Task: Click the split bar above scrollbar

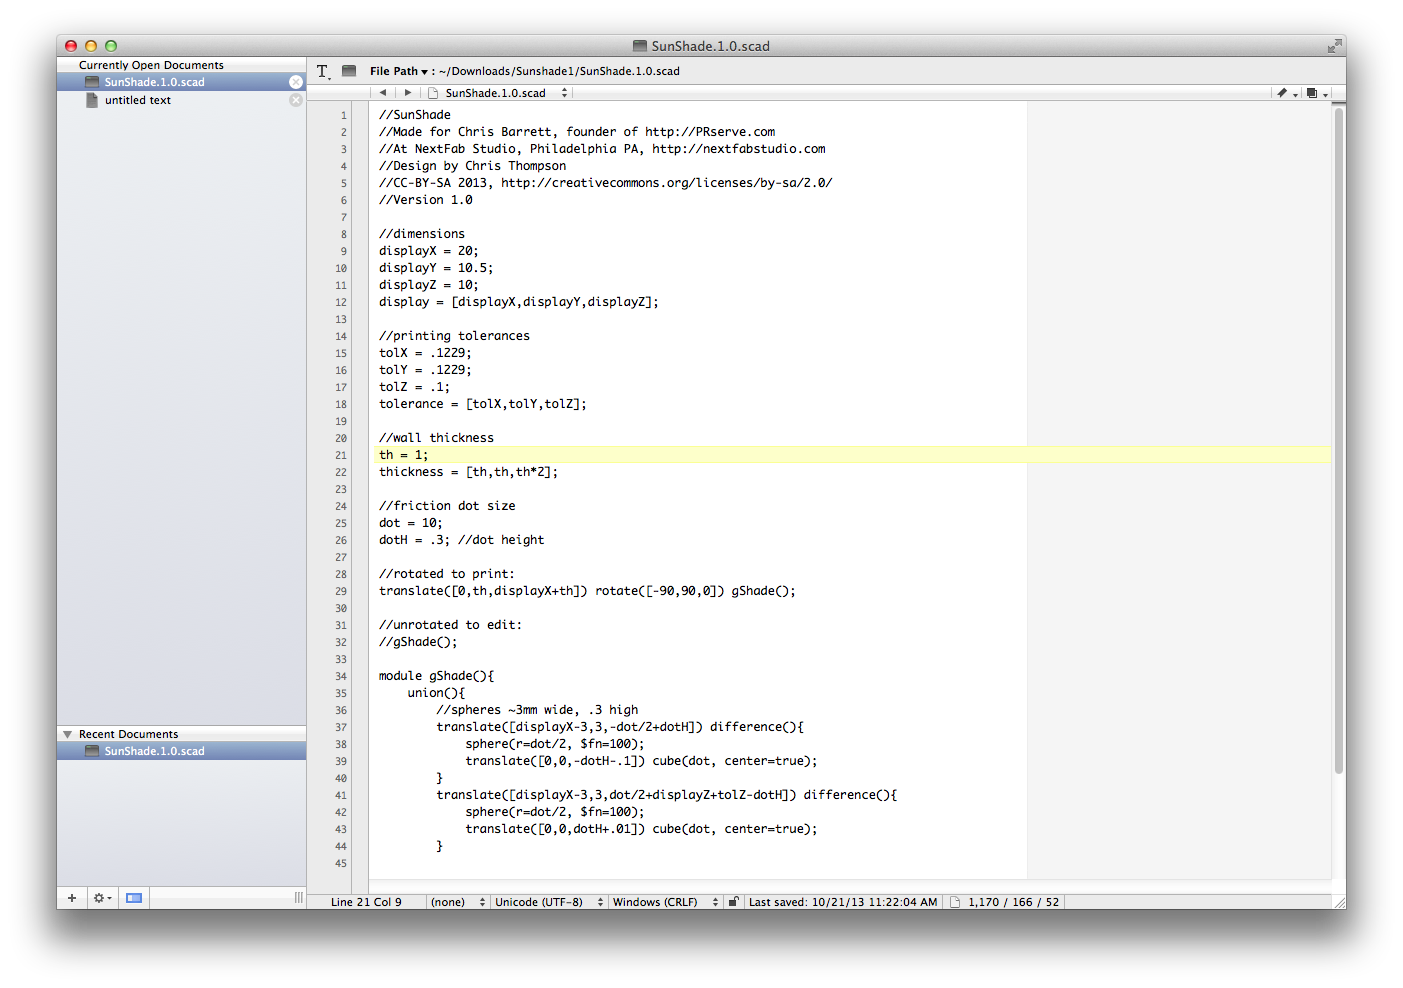Action: [x=1338, y=103]
